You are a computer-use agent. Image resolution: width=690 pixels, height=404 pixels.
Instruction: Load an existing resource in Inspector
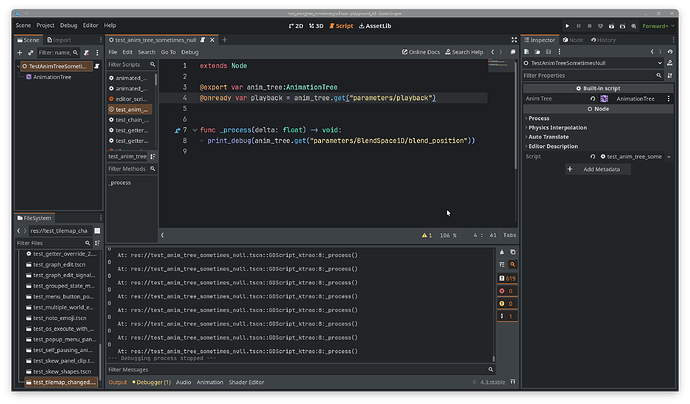click(x=537, y=51)
